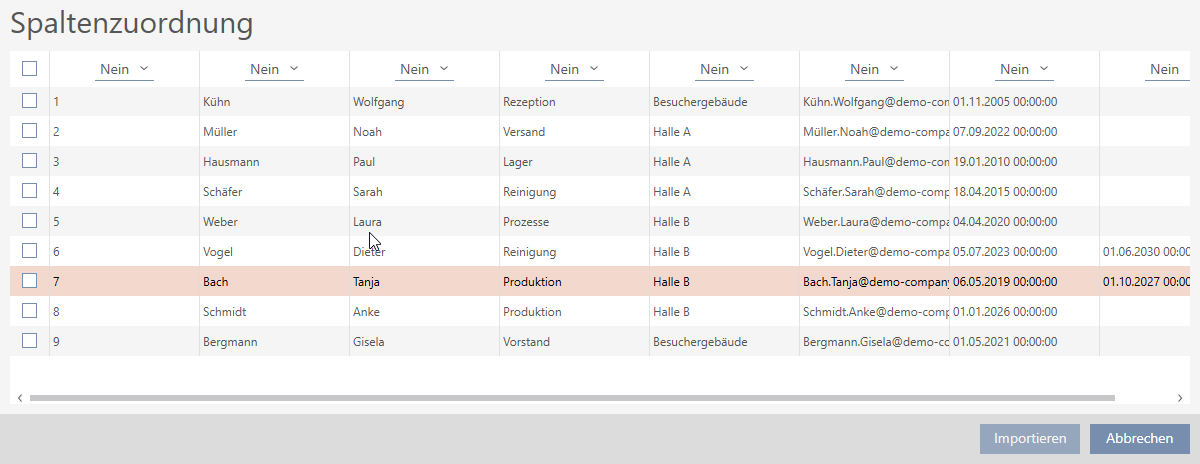The height and width of the screenshot is (464, 1200).
Task: Open the first column's Nein dropdown
Action: [124, 69]
